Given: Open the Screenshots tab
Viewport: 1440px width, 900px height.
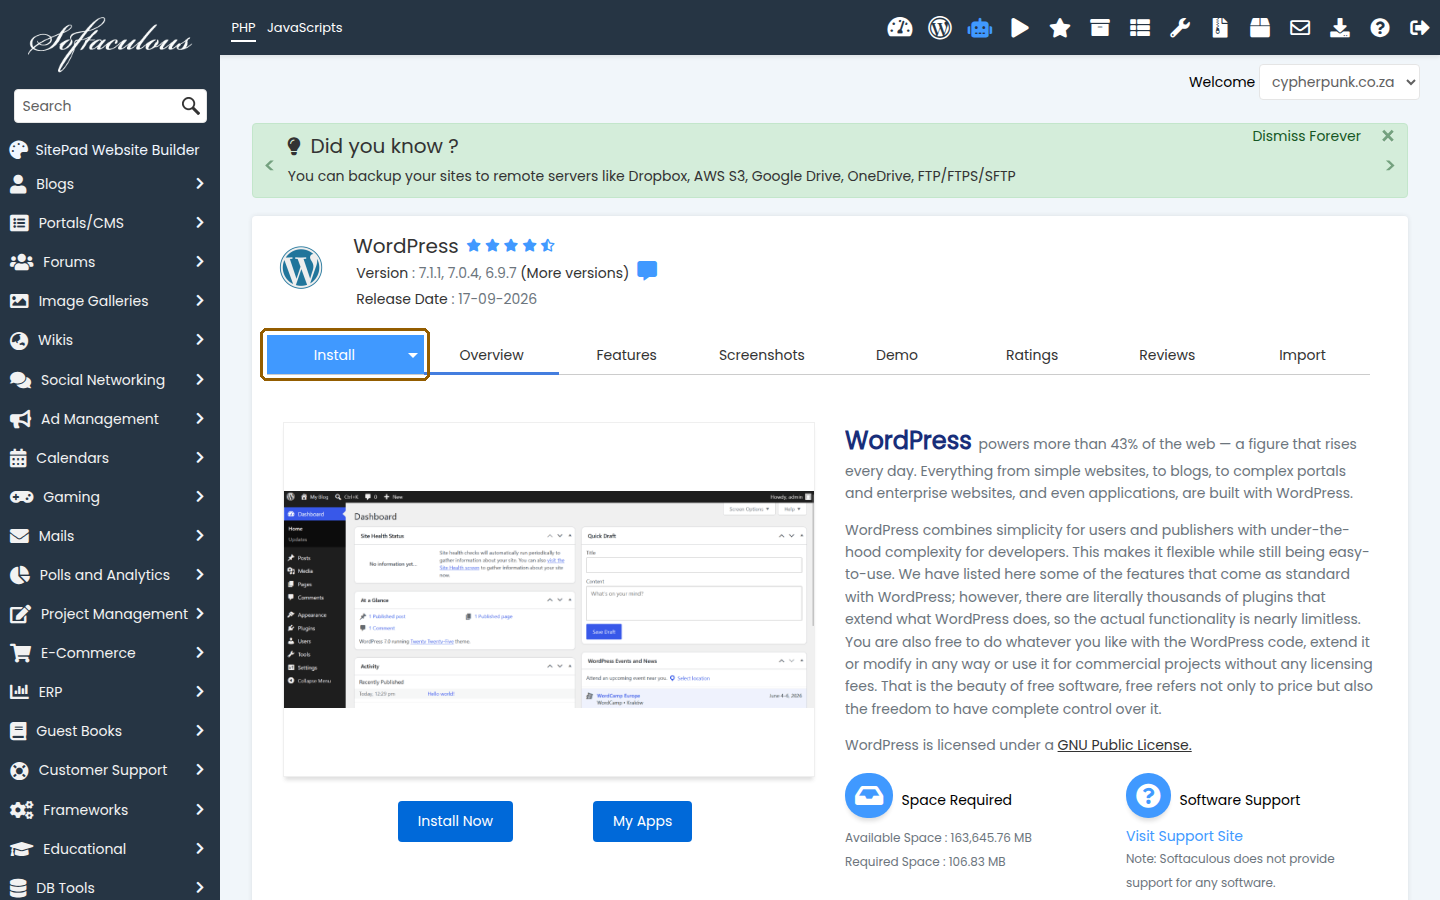Looking at the screenshot, I should coord(761,355).
